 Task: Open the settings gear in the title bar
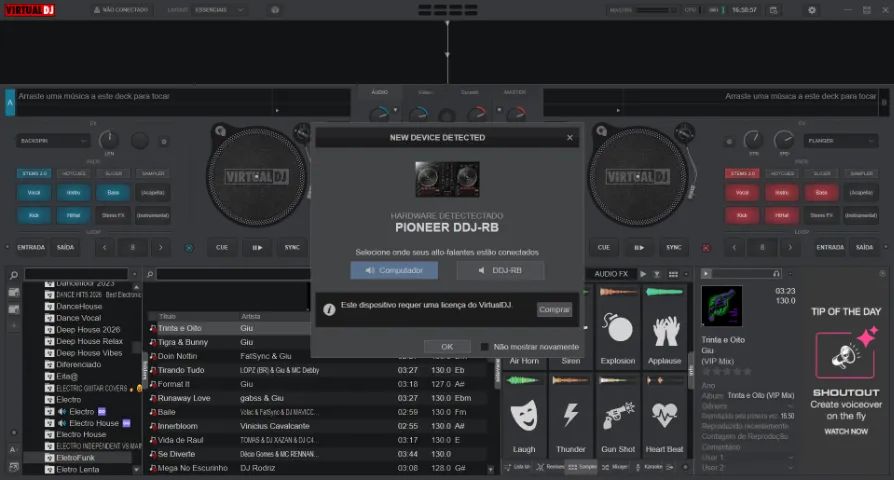coord(812,10)
